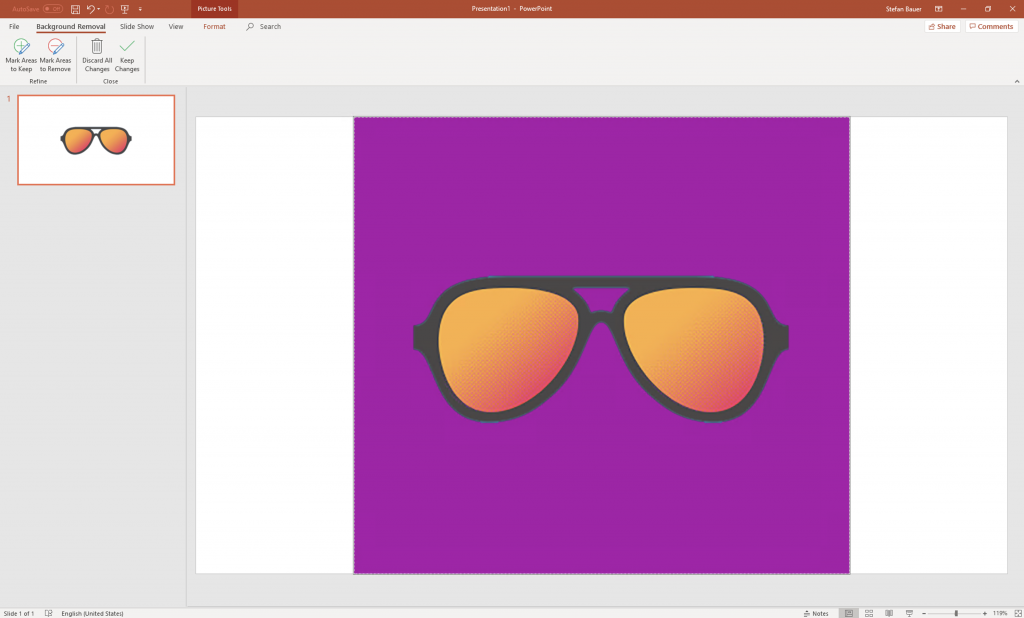This screenshot has width=1024, height=618.
Task: Click the Search box
Action: pos(264,27)
